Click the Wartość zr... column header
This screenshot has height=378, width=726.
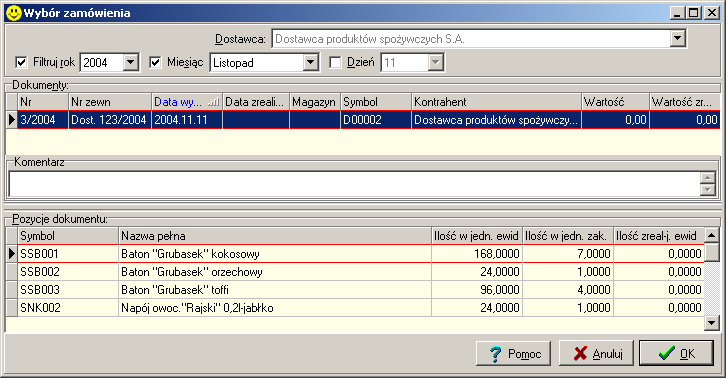tap(685, 102)
